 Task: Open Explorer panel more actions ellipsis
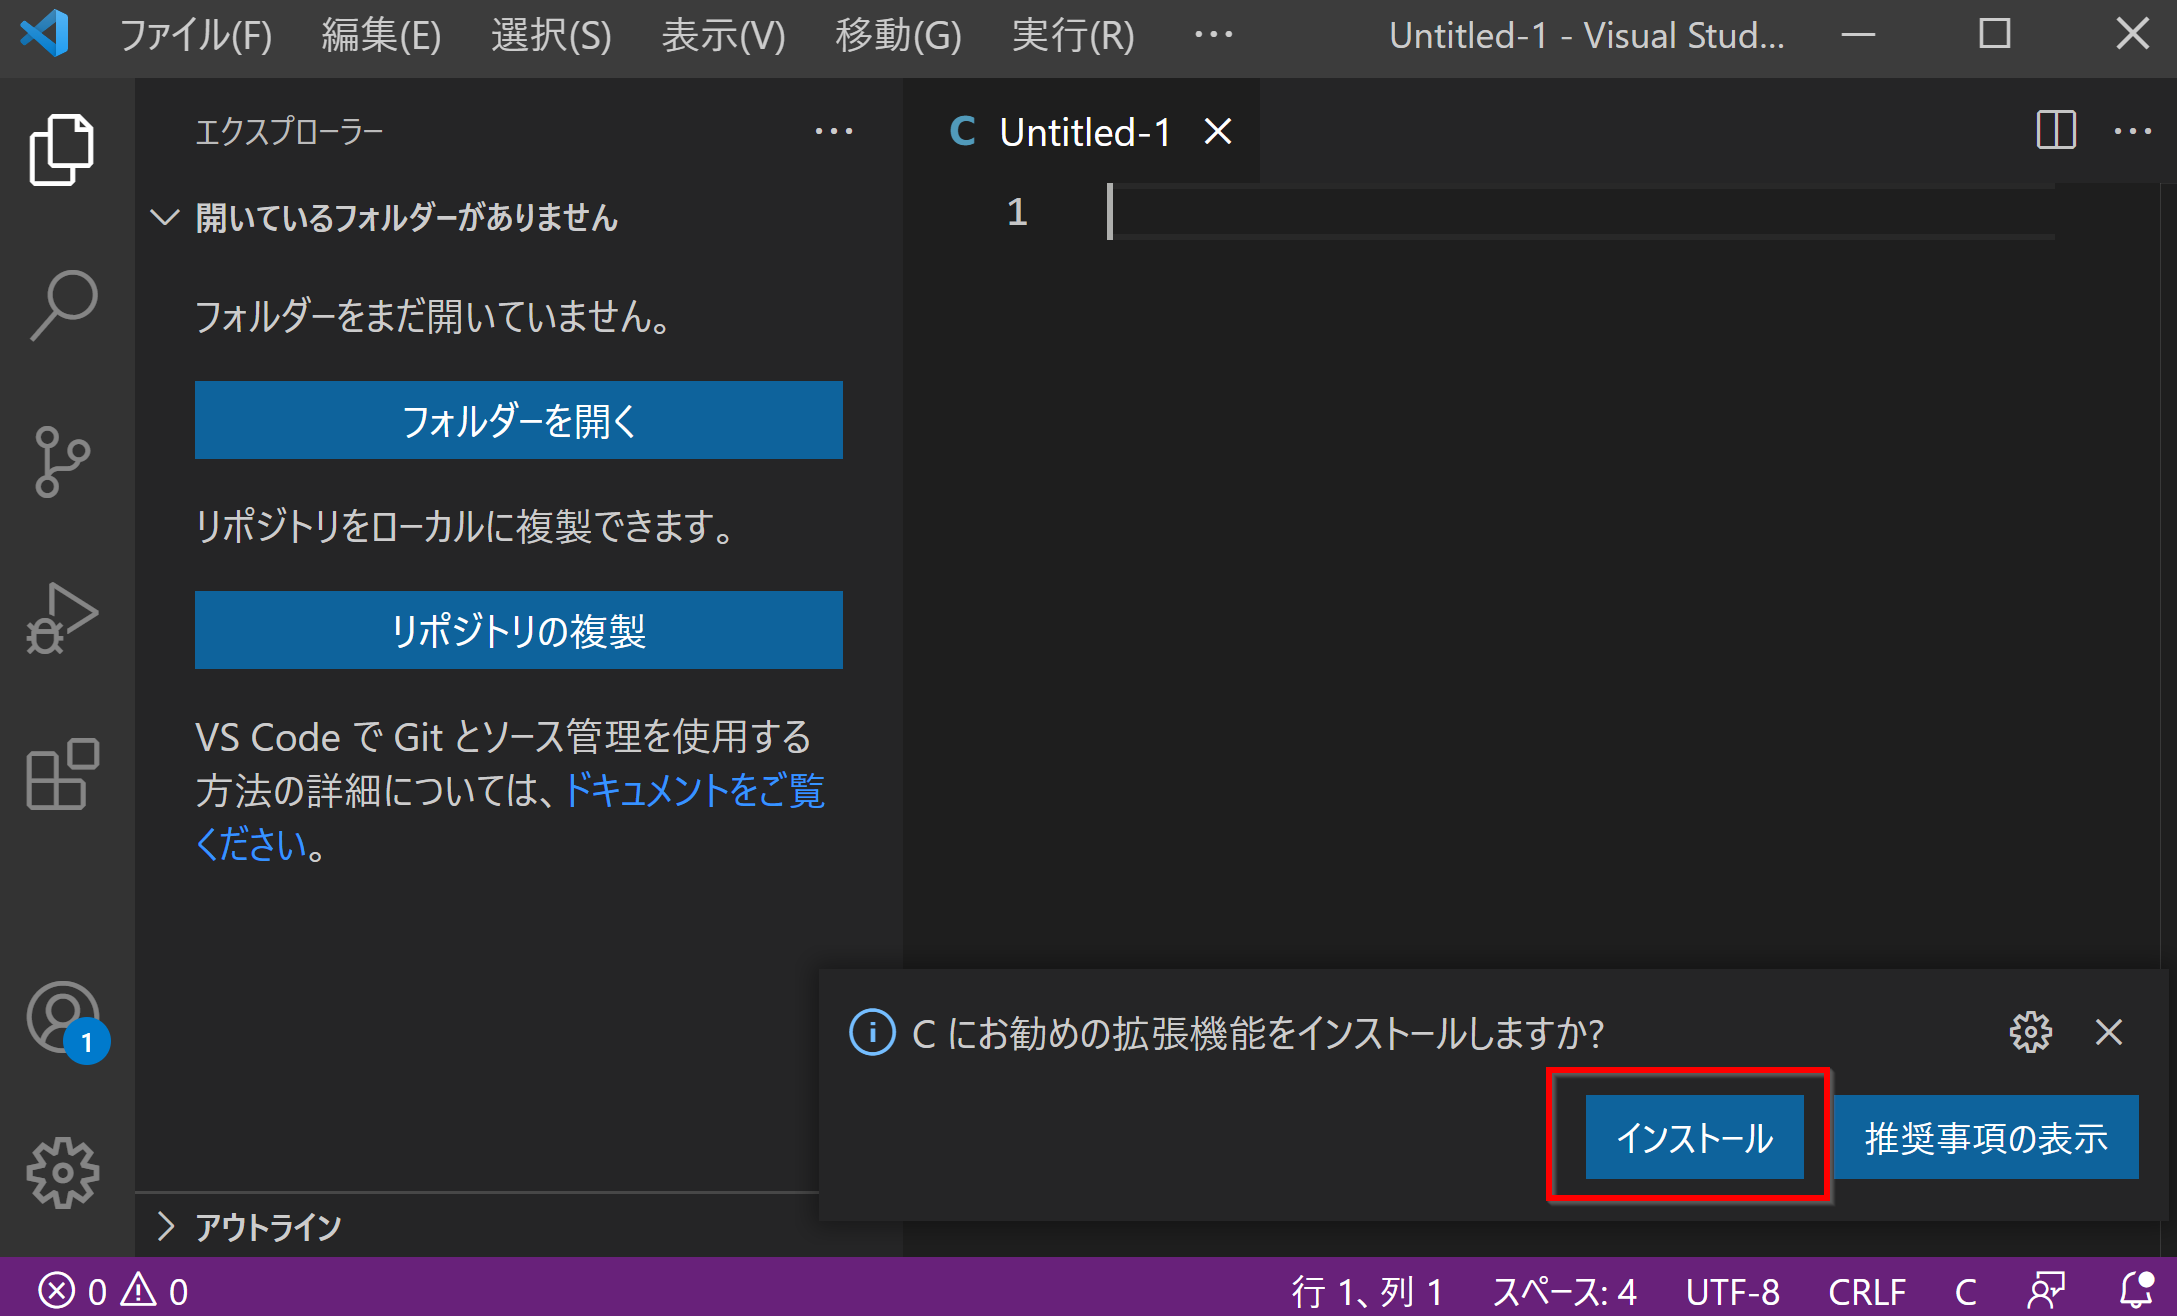(x=833, y=131)
